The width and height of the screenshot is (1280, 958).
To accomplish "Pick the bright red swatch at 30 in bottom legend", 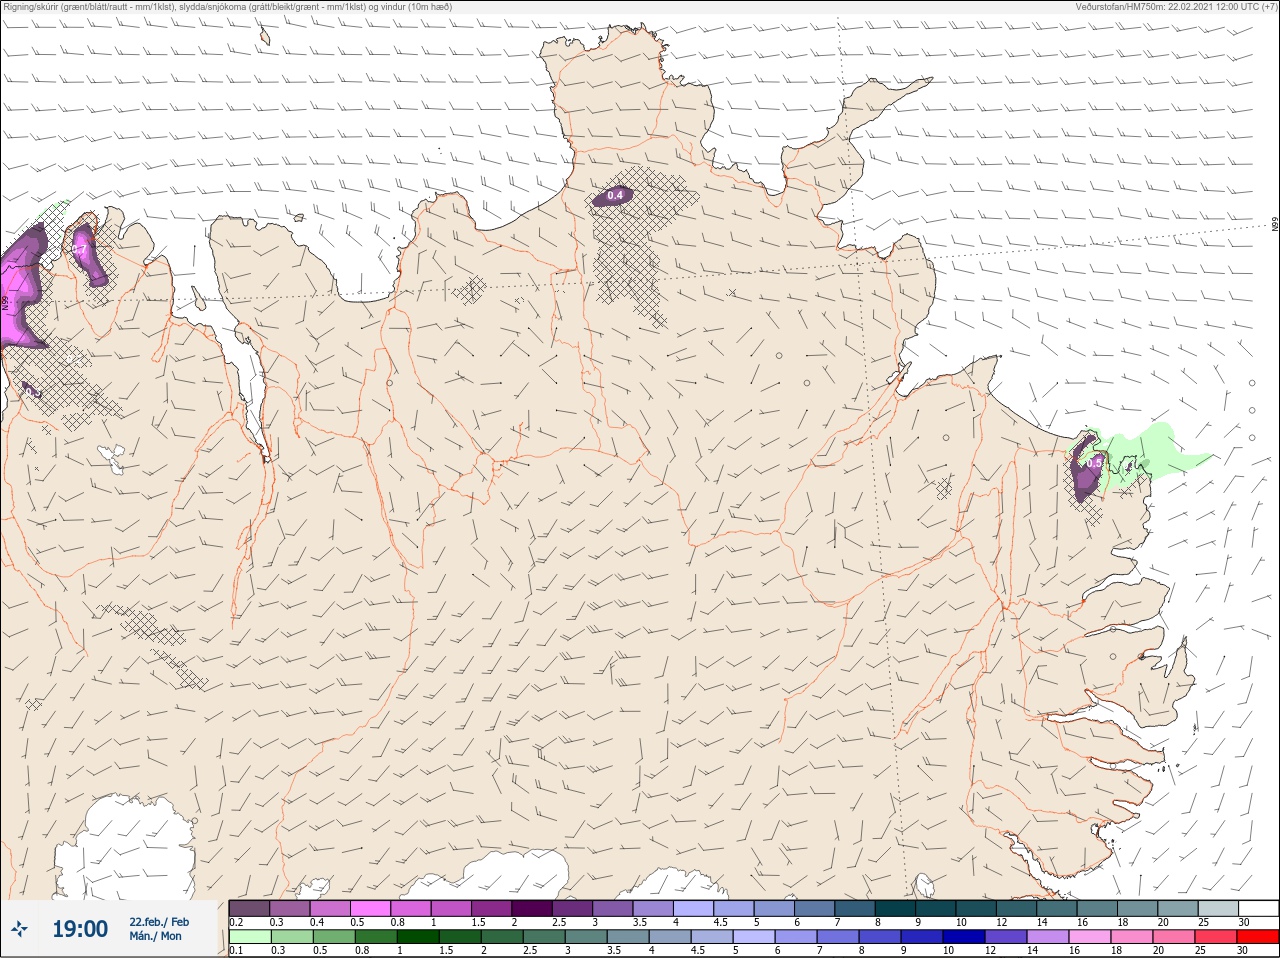I will tap(1258, 937).
